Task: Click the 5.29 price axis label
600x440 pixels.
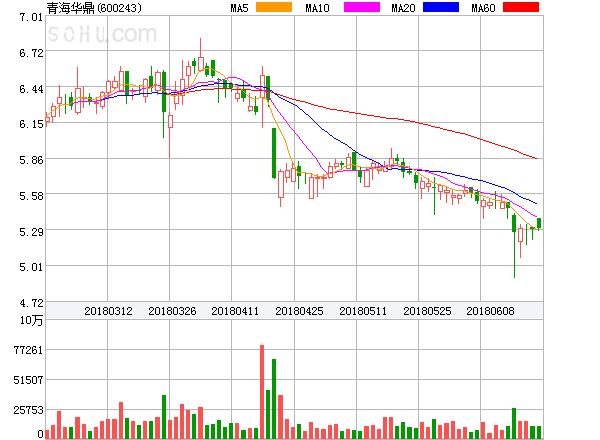Action: tap(31, 232)
